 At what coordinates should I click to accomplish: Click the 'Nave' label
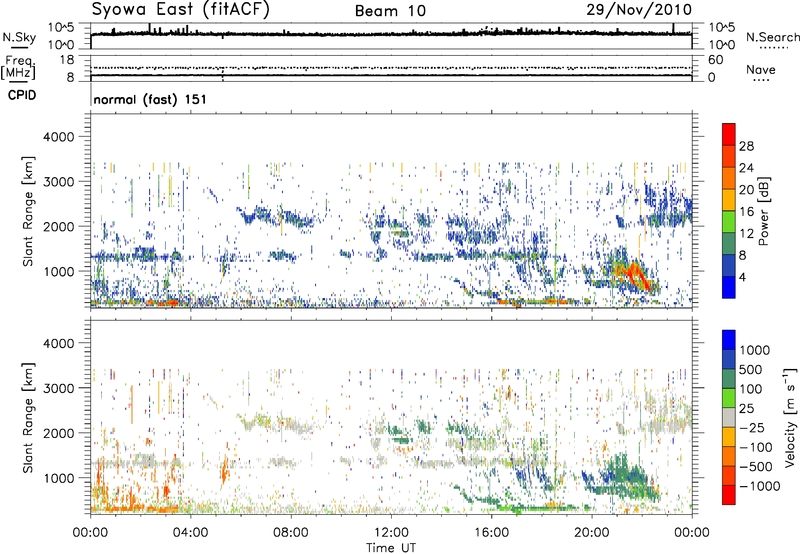(x=761, y=69)
